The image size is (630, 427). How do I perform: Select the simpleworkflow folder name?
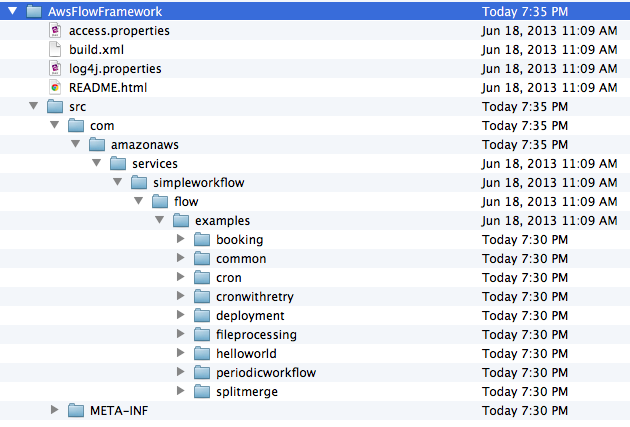(199, 182)
